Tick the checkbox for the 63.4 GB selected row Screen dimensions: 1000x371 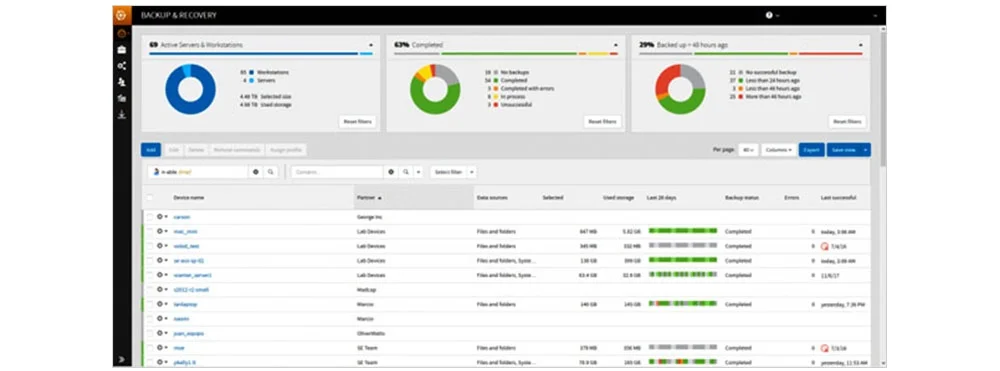(150, 275)
